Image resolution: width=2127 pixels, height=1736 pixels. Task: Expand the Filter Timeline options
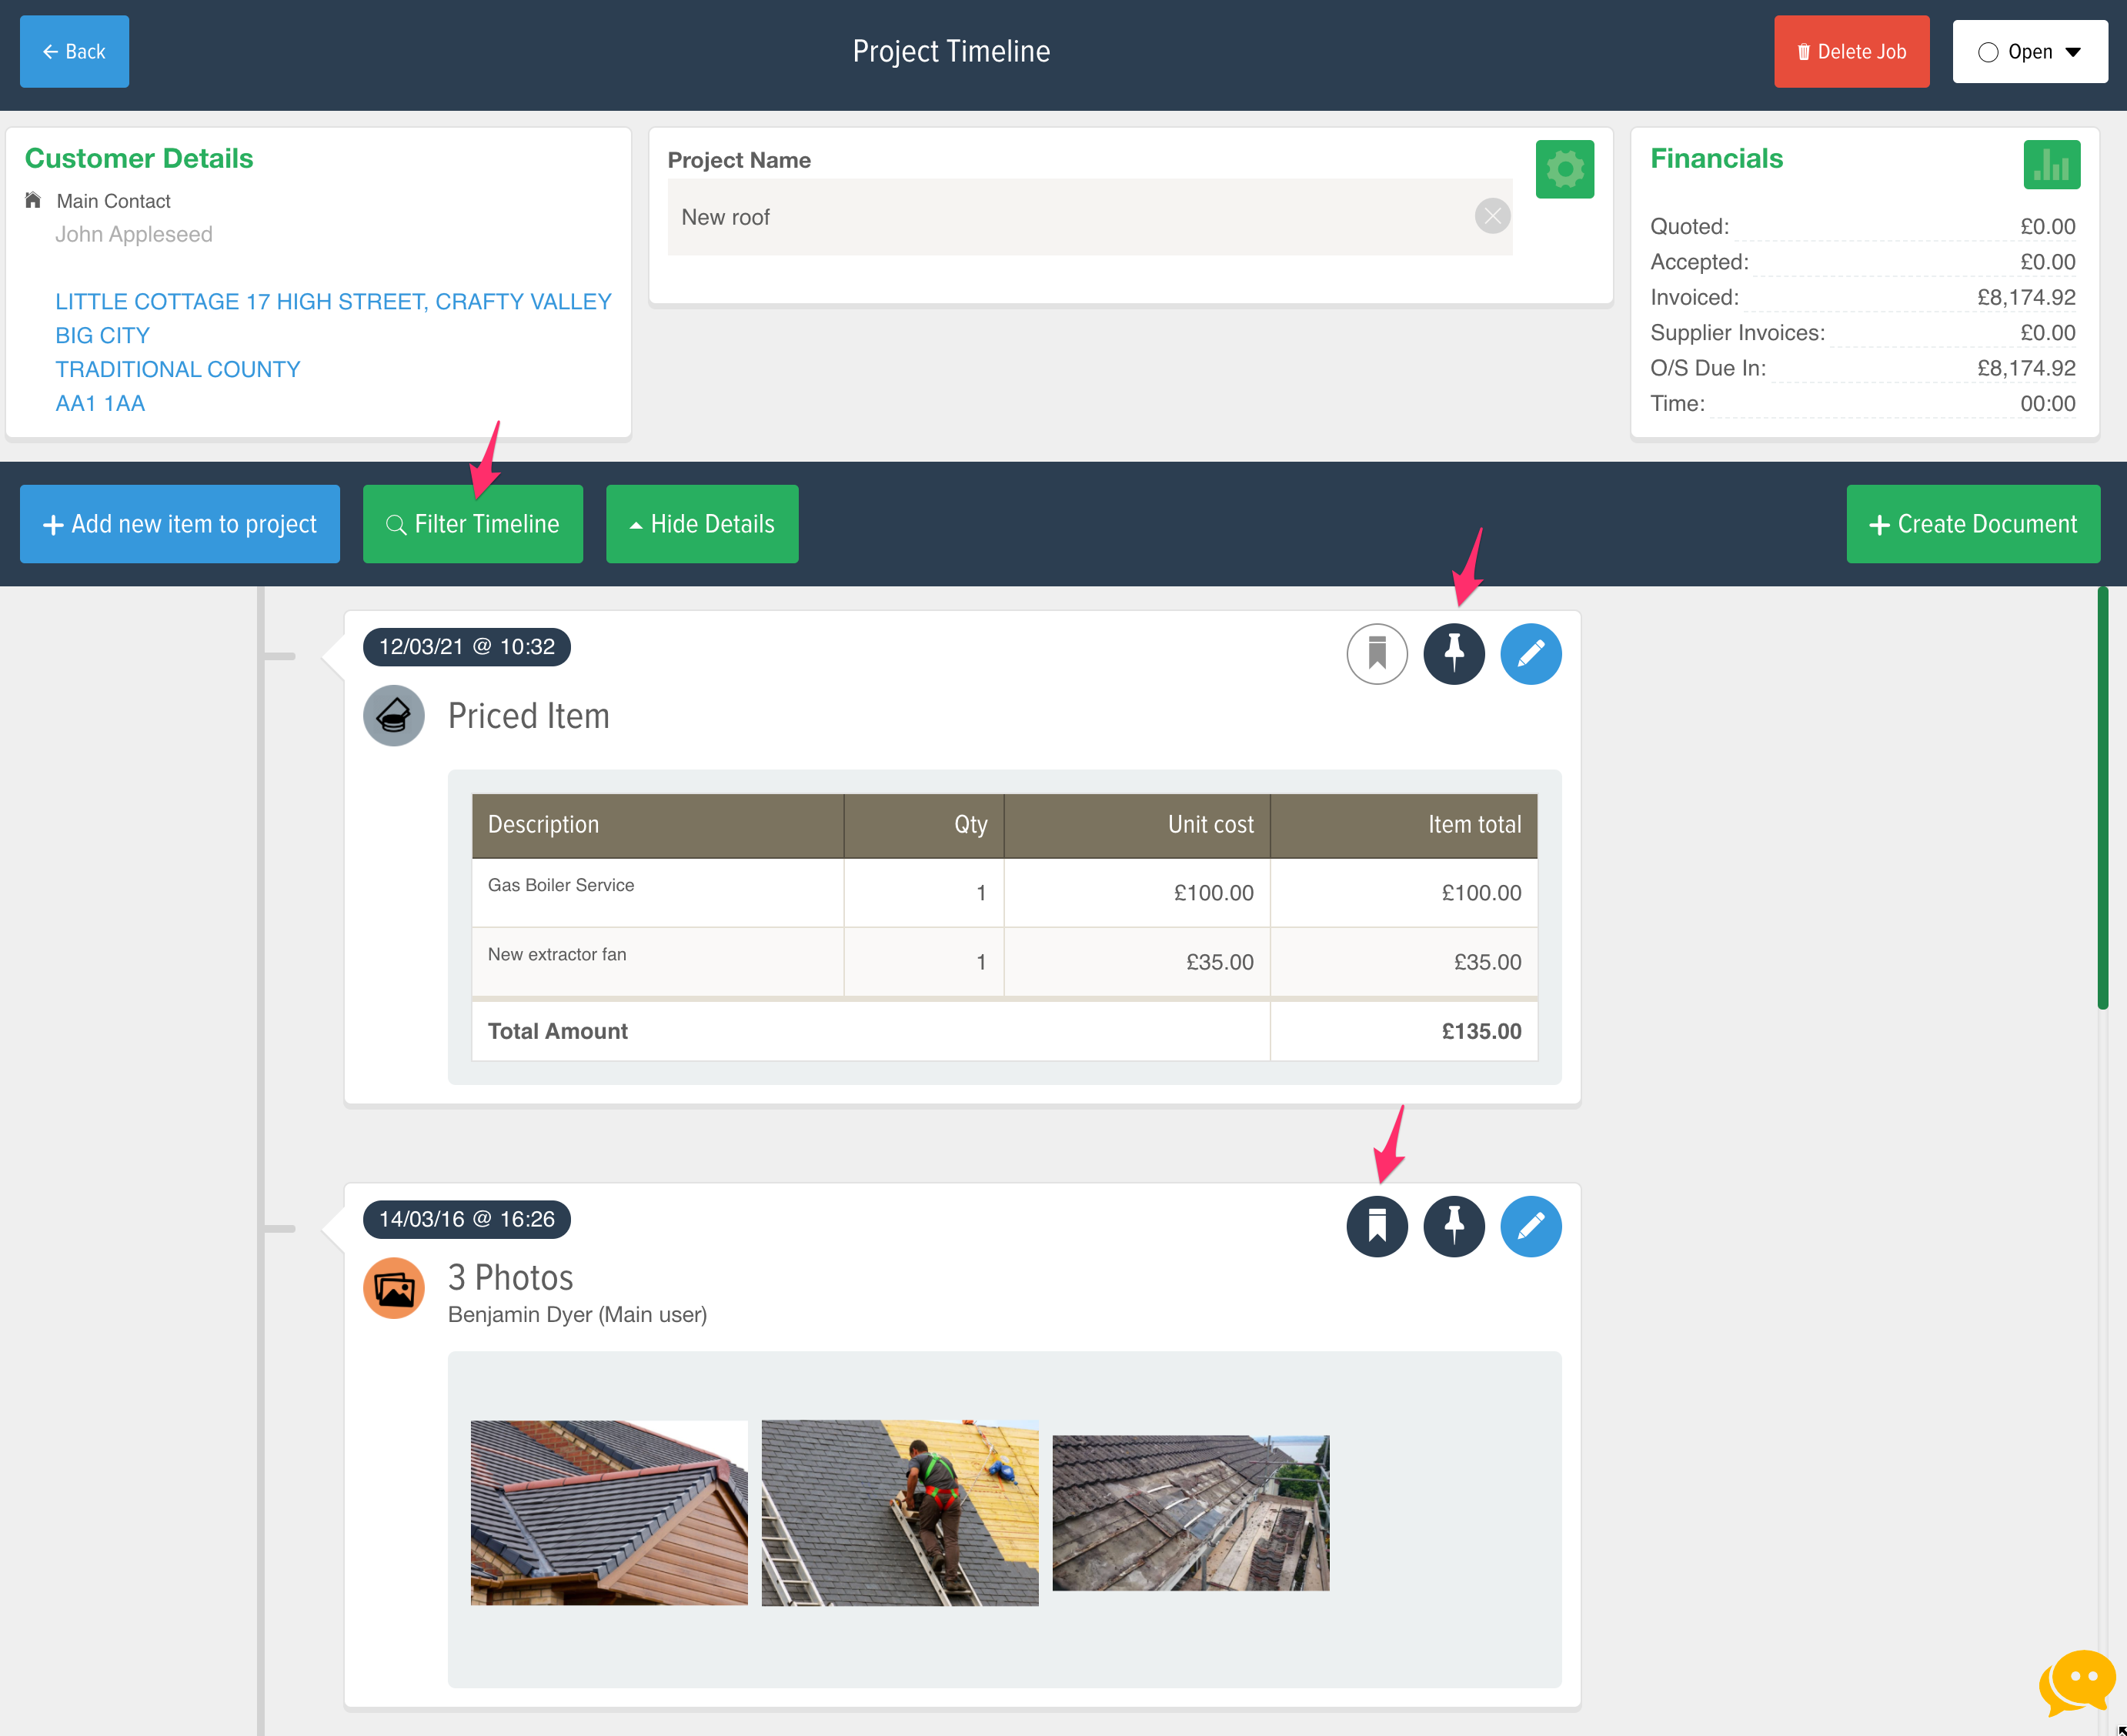pos(472,523)
